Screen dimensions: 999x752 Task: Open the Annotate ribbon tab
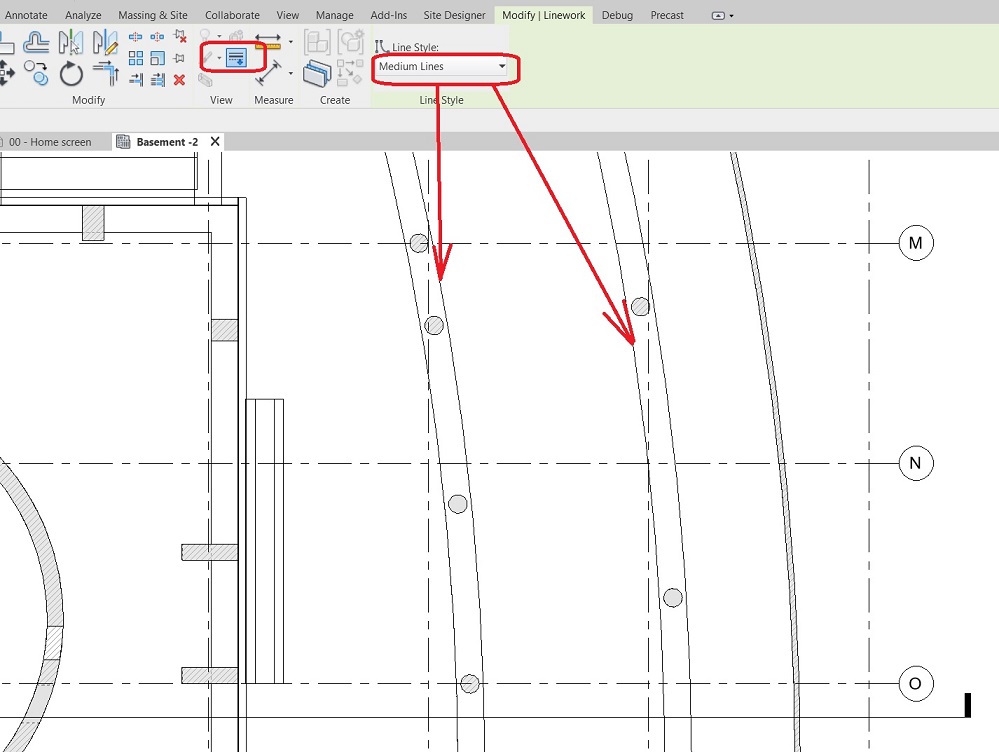pos(26,14)
